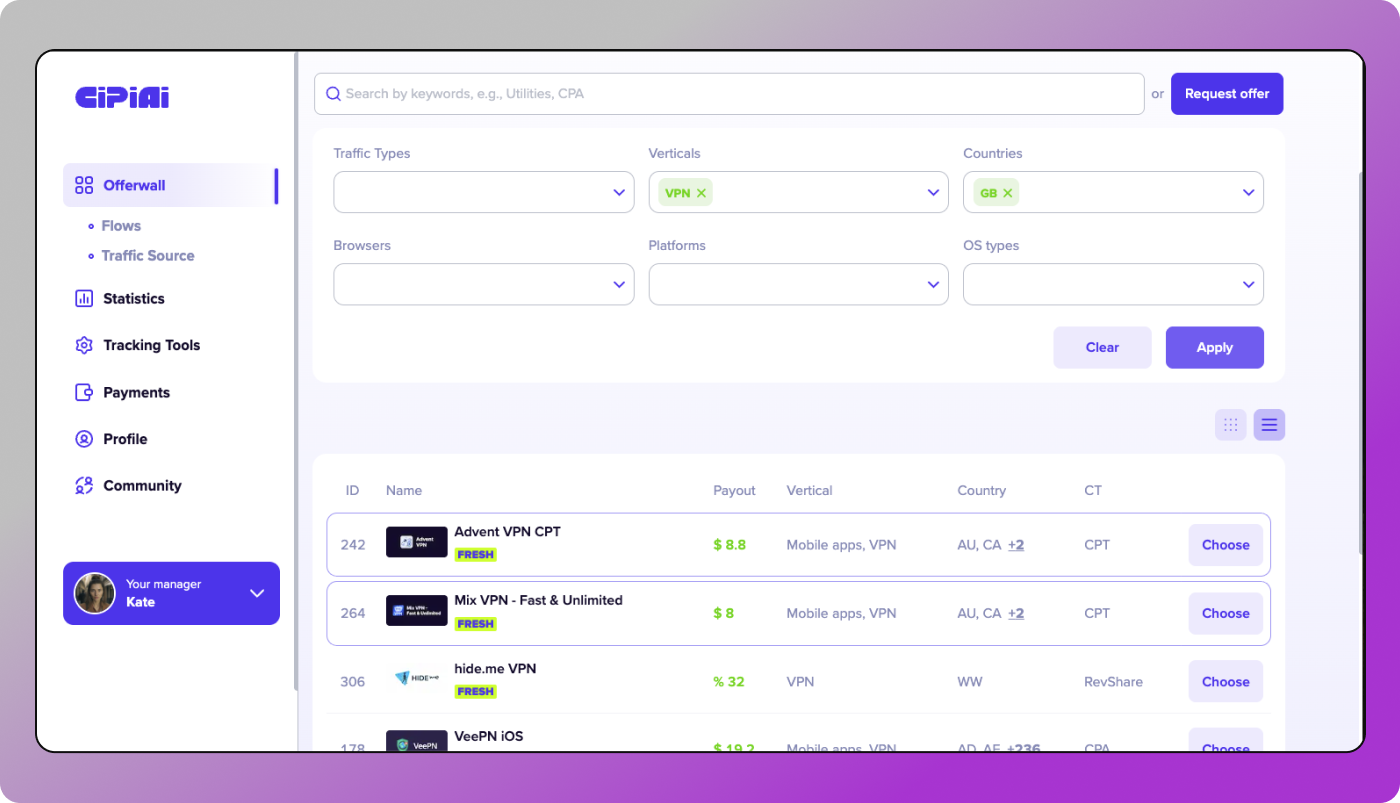Viewport: 1400px width, 803px height.
Task: Click manager Kate's avatar photo
Action: click(95, 593)
